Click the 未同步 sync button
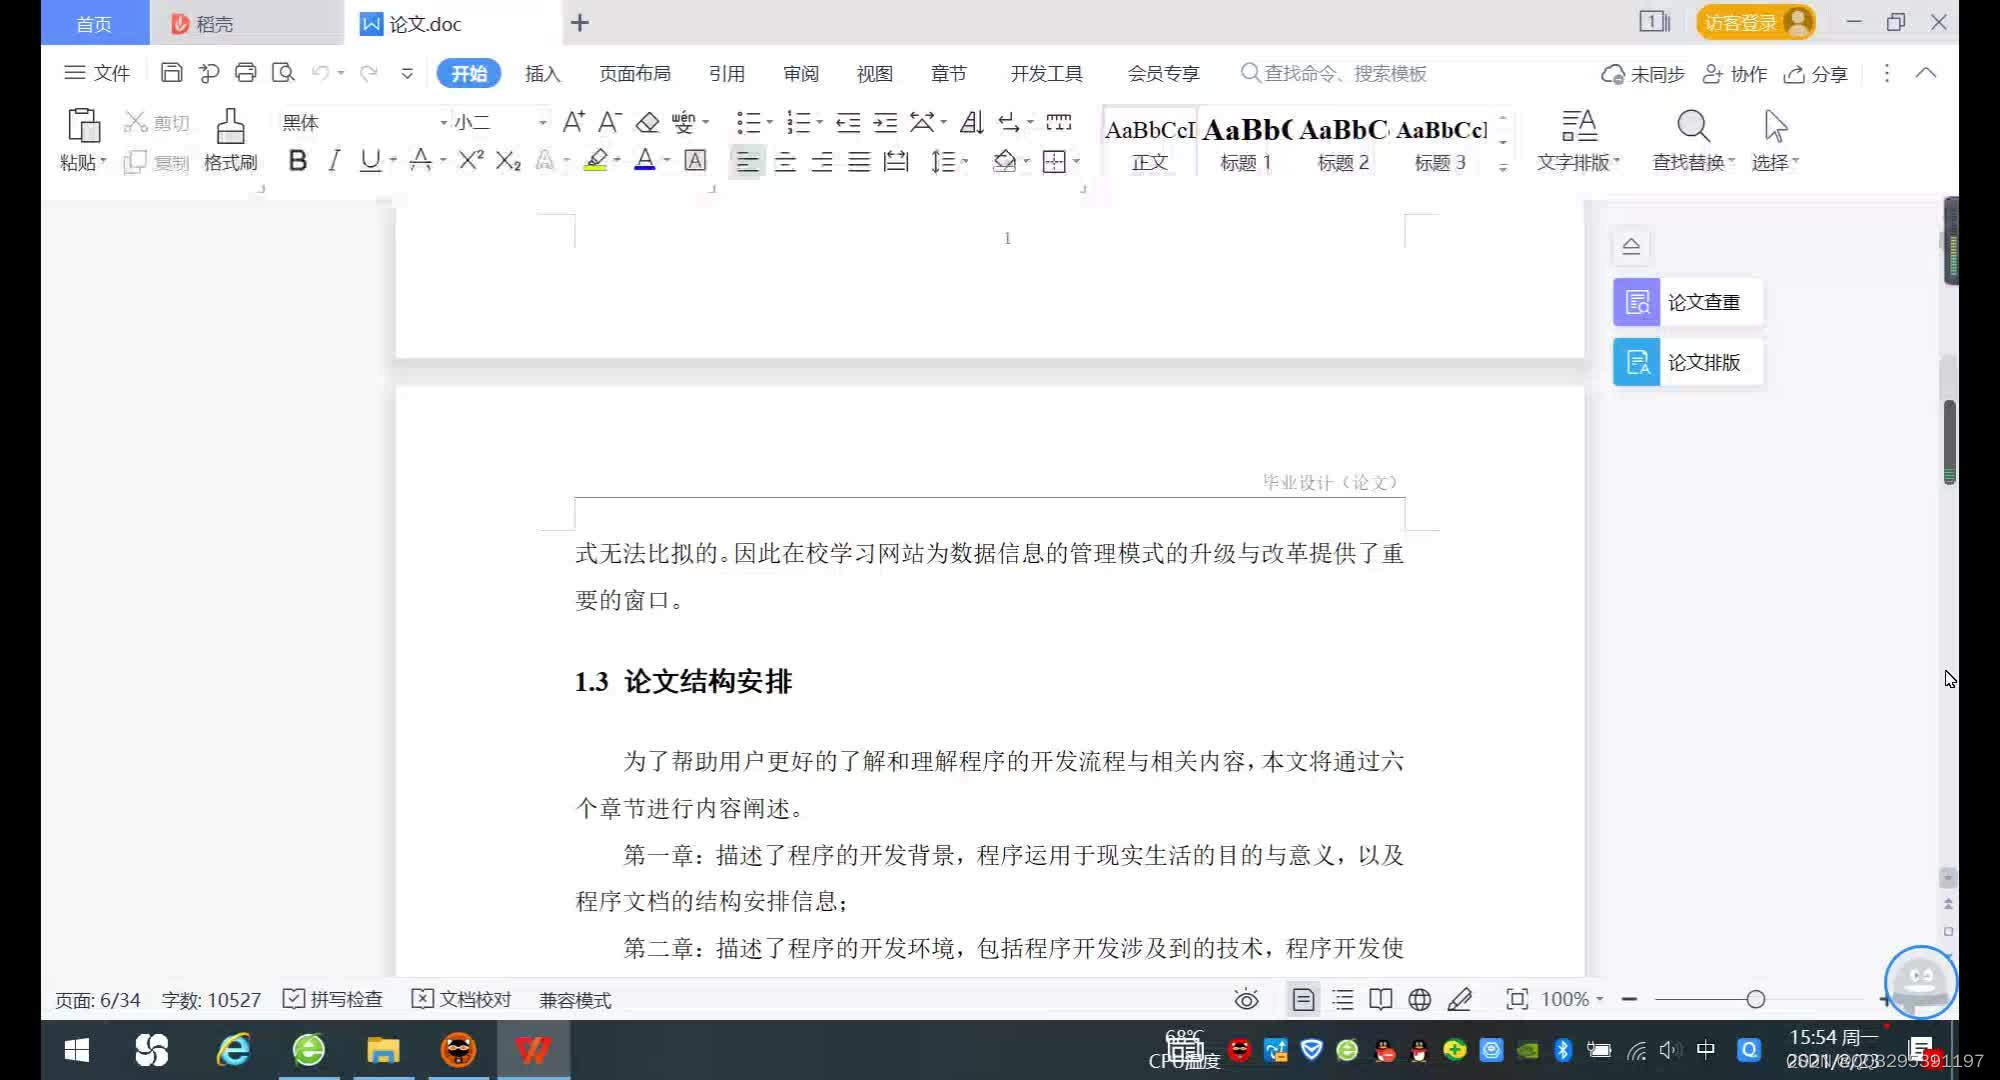The height and width of the screenshot is (1080, 2000). pos(1643,73)
